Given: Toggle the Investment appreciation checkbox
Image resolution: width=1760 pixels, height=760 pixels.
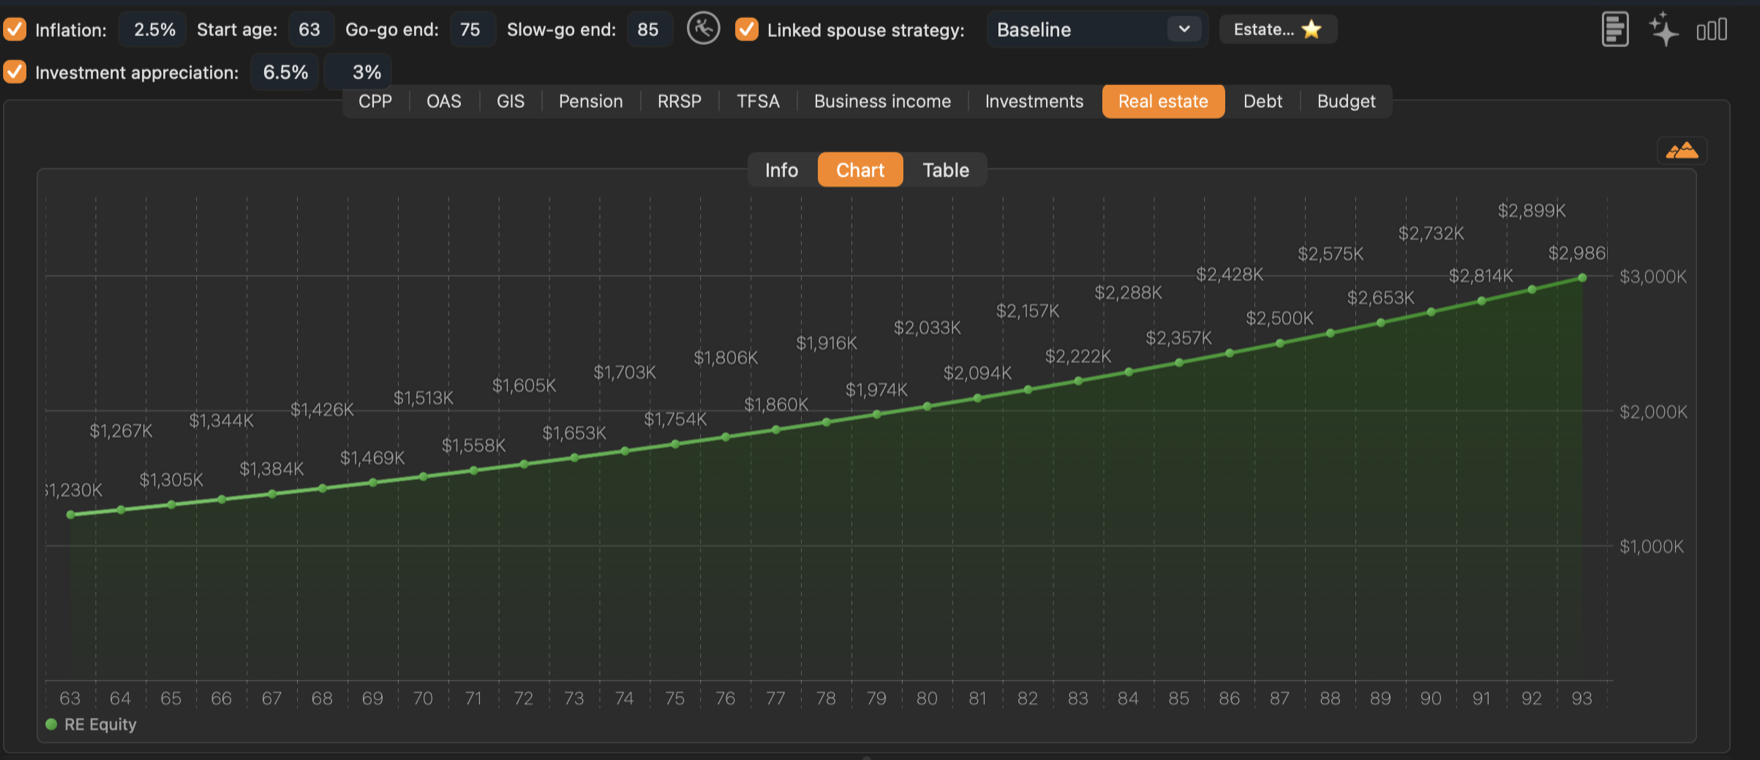Looking at the screenshot, I should pos(15,72).
